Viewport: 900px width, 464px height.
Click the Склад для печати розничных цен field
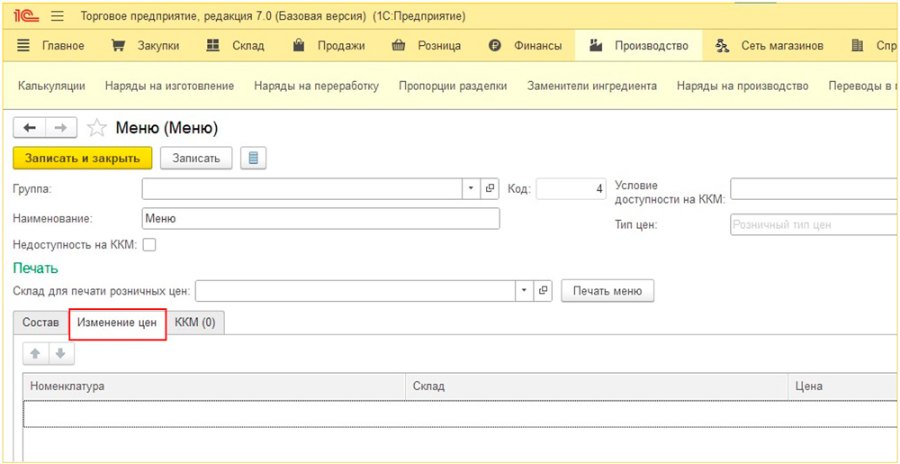coord(355,291)
